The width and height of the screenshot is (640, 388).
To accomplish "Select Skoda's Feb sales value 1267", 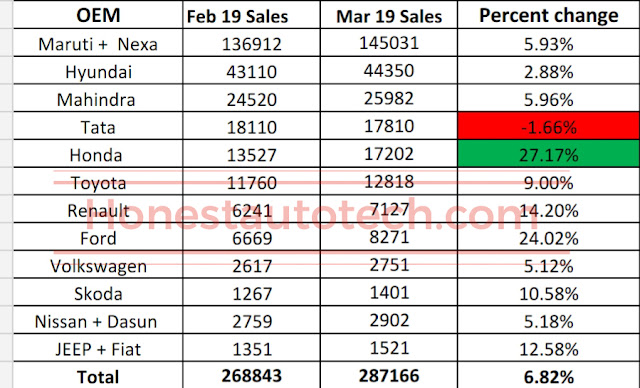I will pyautogui.click(x=251, y=293).
